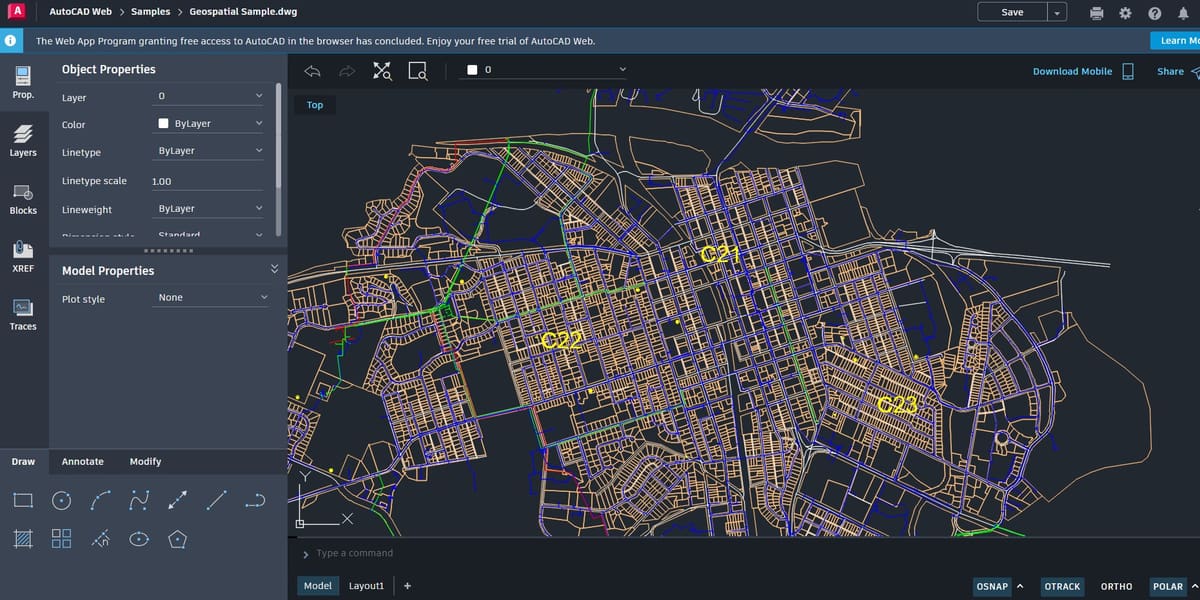Open the Save options dropdown arrow

(x=1057, y=13)
